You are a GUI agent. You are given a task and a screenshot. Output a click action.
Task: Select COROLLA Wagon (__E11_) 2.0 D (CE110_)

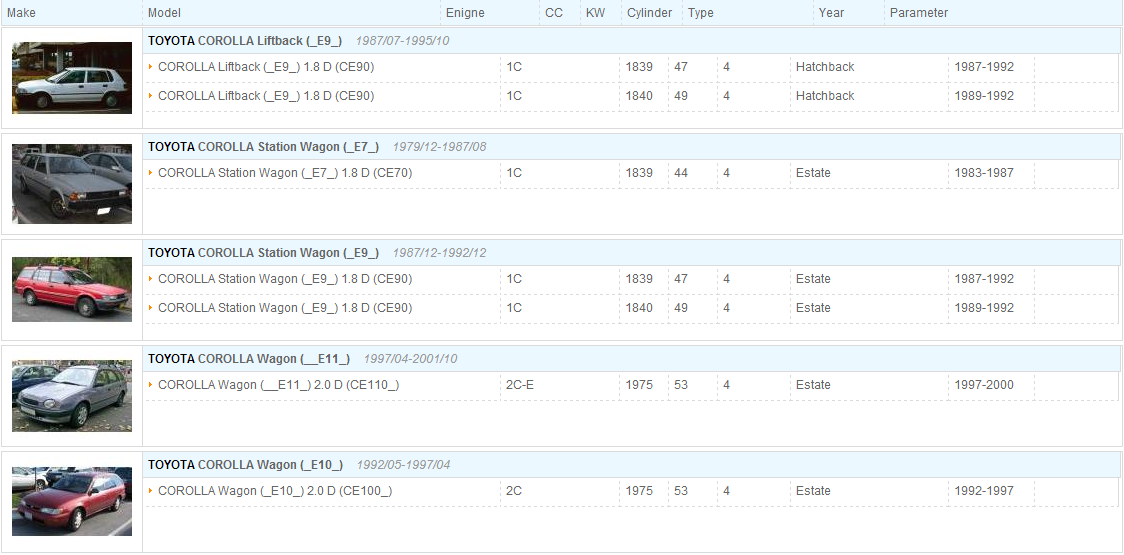click(278, 385)
